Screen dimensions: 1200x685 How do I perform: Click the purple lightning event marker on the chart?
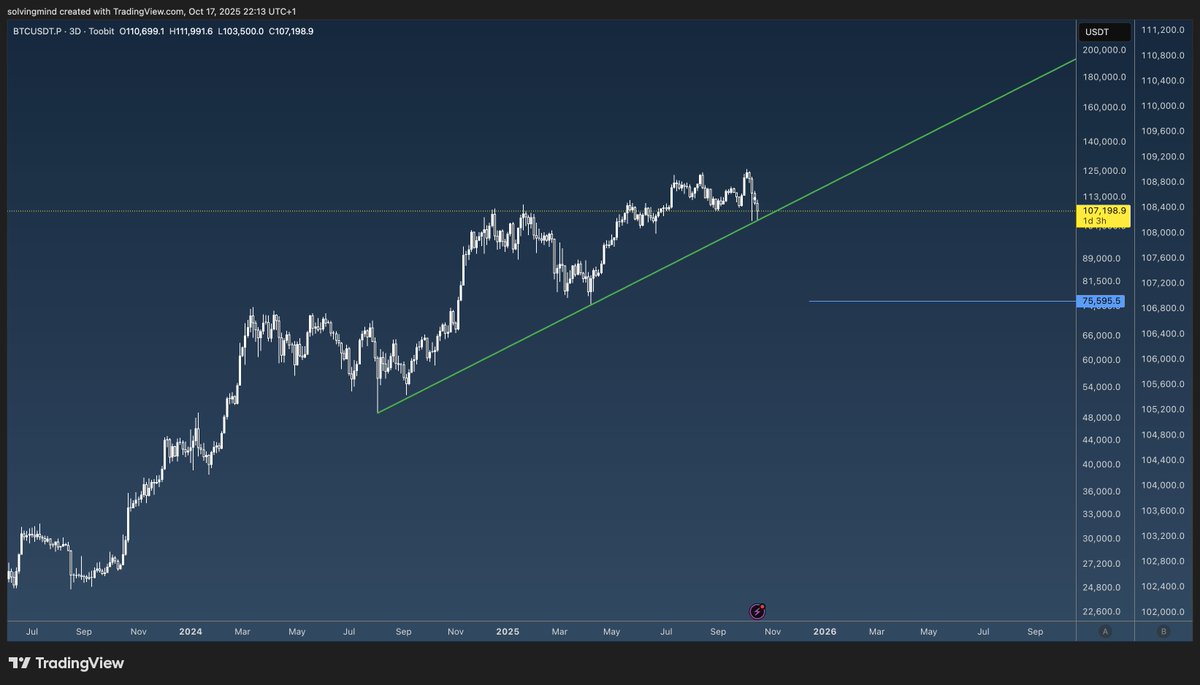coord(757,611)
